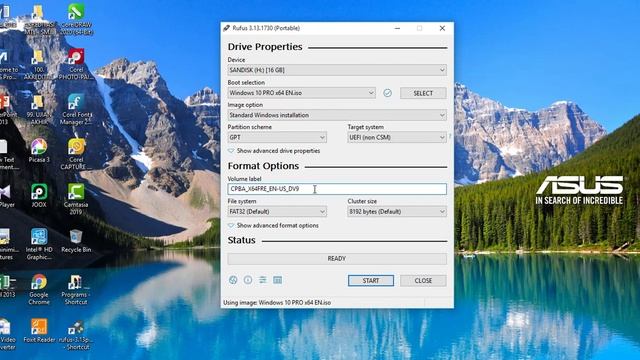Screen dimensions: 640x360
Task: Click the checksum checkmark icon beside Boot selection
Action: 387,93
